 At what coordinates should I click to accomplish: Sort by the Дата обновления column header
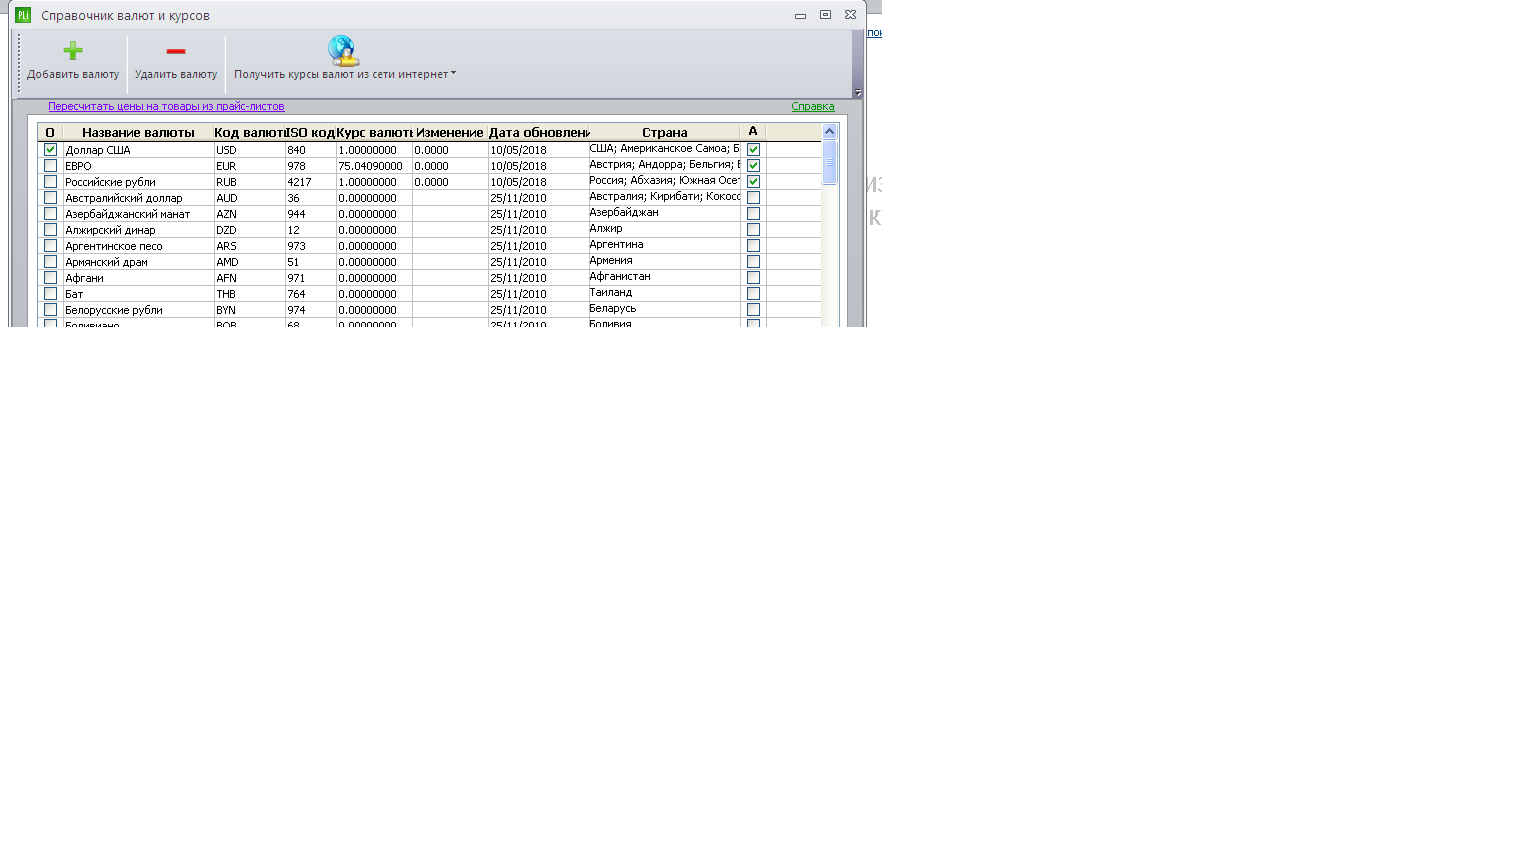click(x=538, y=132)
